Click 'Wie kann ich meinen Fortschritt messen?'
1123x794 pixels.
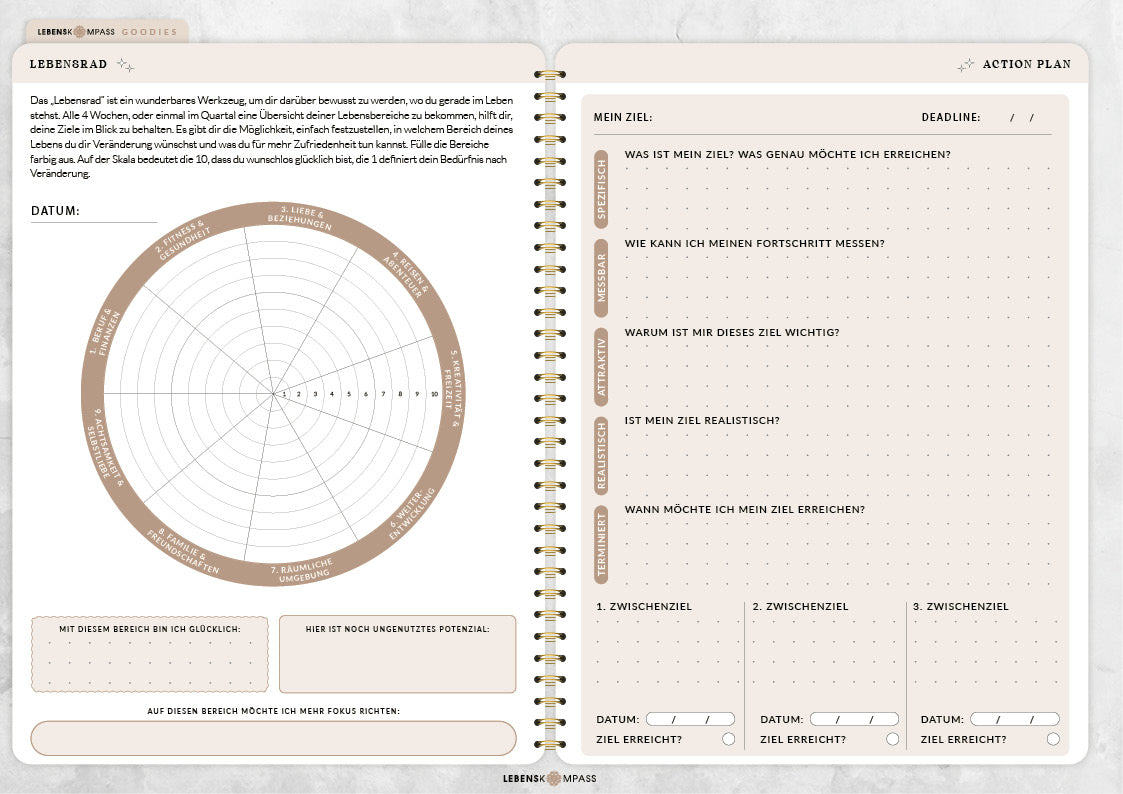tap(754, 243)
